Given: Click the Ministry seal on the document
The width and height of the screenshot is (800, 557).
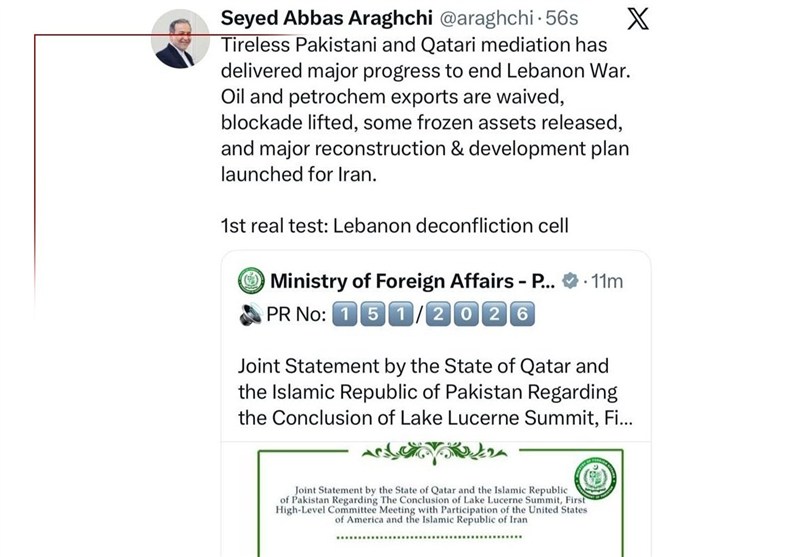Looking at the screenshot, I should [595, 478].
